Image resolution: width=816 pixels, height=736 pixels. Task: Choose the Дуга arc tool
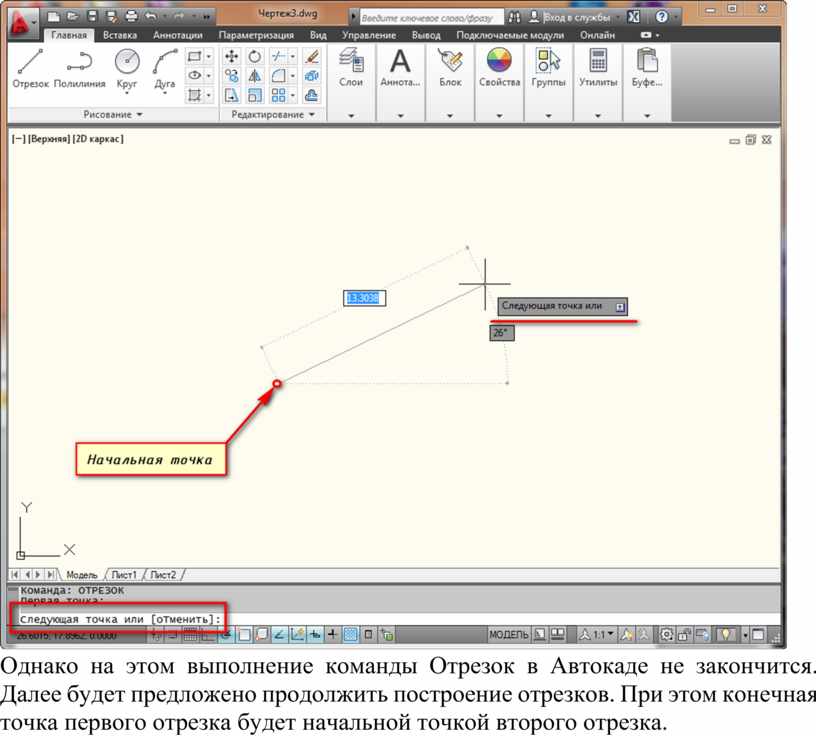pyautogui.click(x=165, y=69)
